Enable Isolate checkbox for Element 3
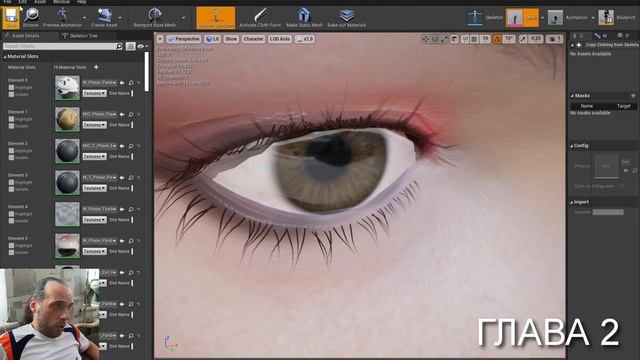Image resolution: width=640 pixels, height=360 pixels. point(11,189)
